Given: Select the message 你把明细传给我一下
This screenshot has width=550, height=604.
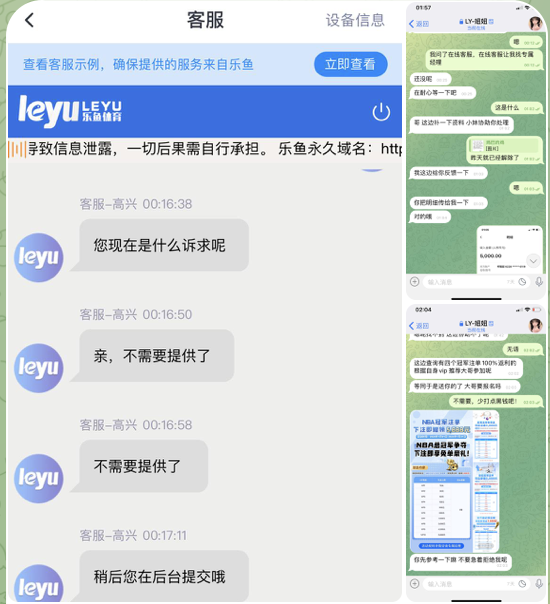Looking at the screenshot, I should 448,203.
